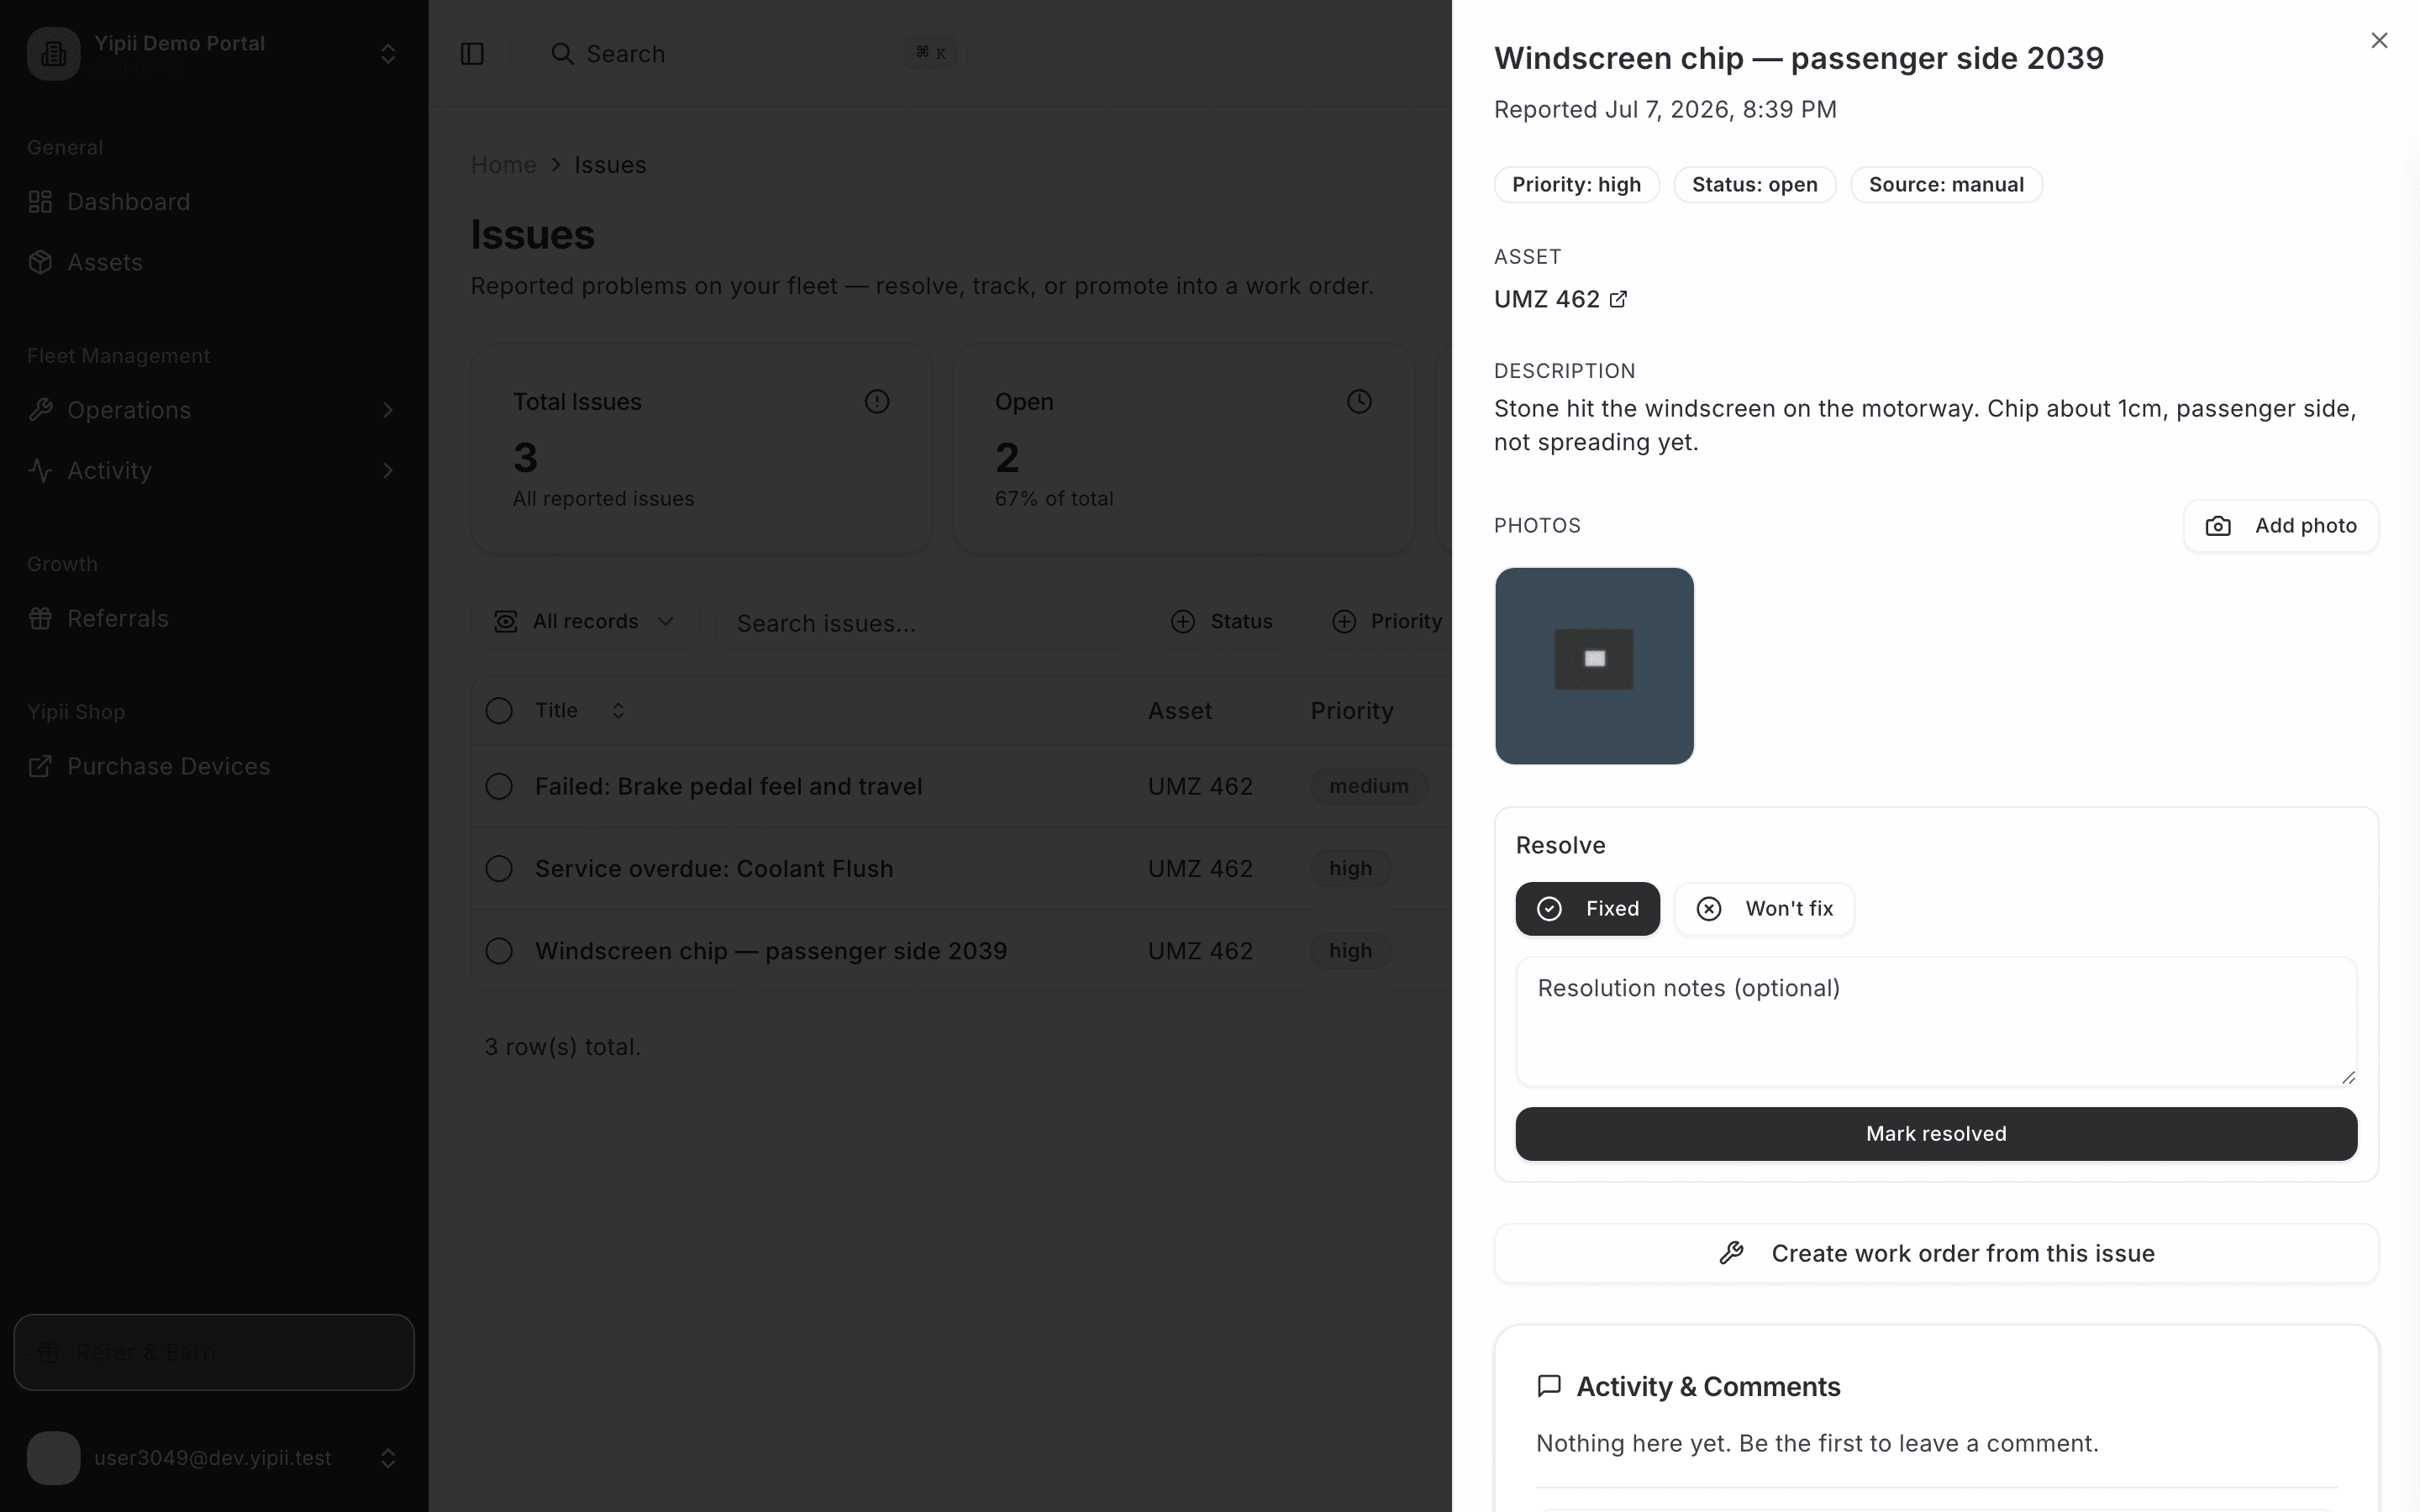
Task: Tick the Windscreen chip row checkbox
Action: click(499, 951)
